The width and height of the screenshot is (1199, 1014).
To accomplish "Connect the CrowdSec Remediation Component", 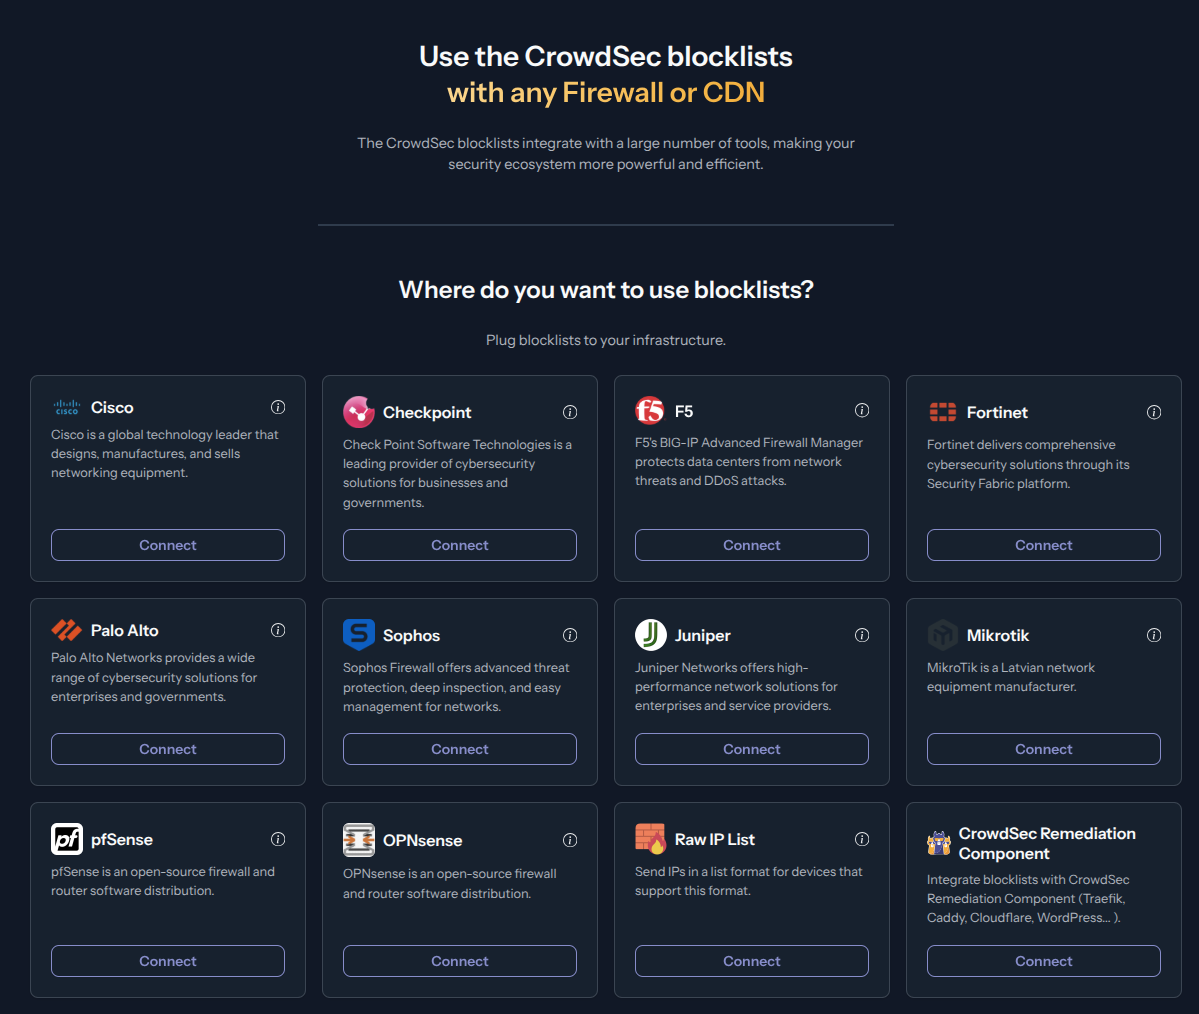I will (1043, 961).
